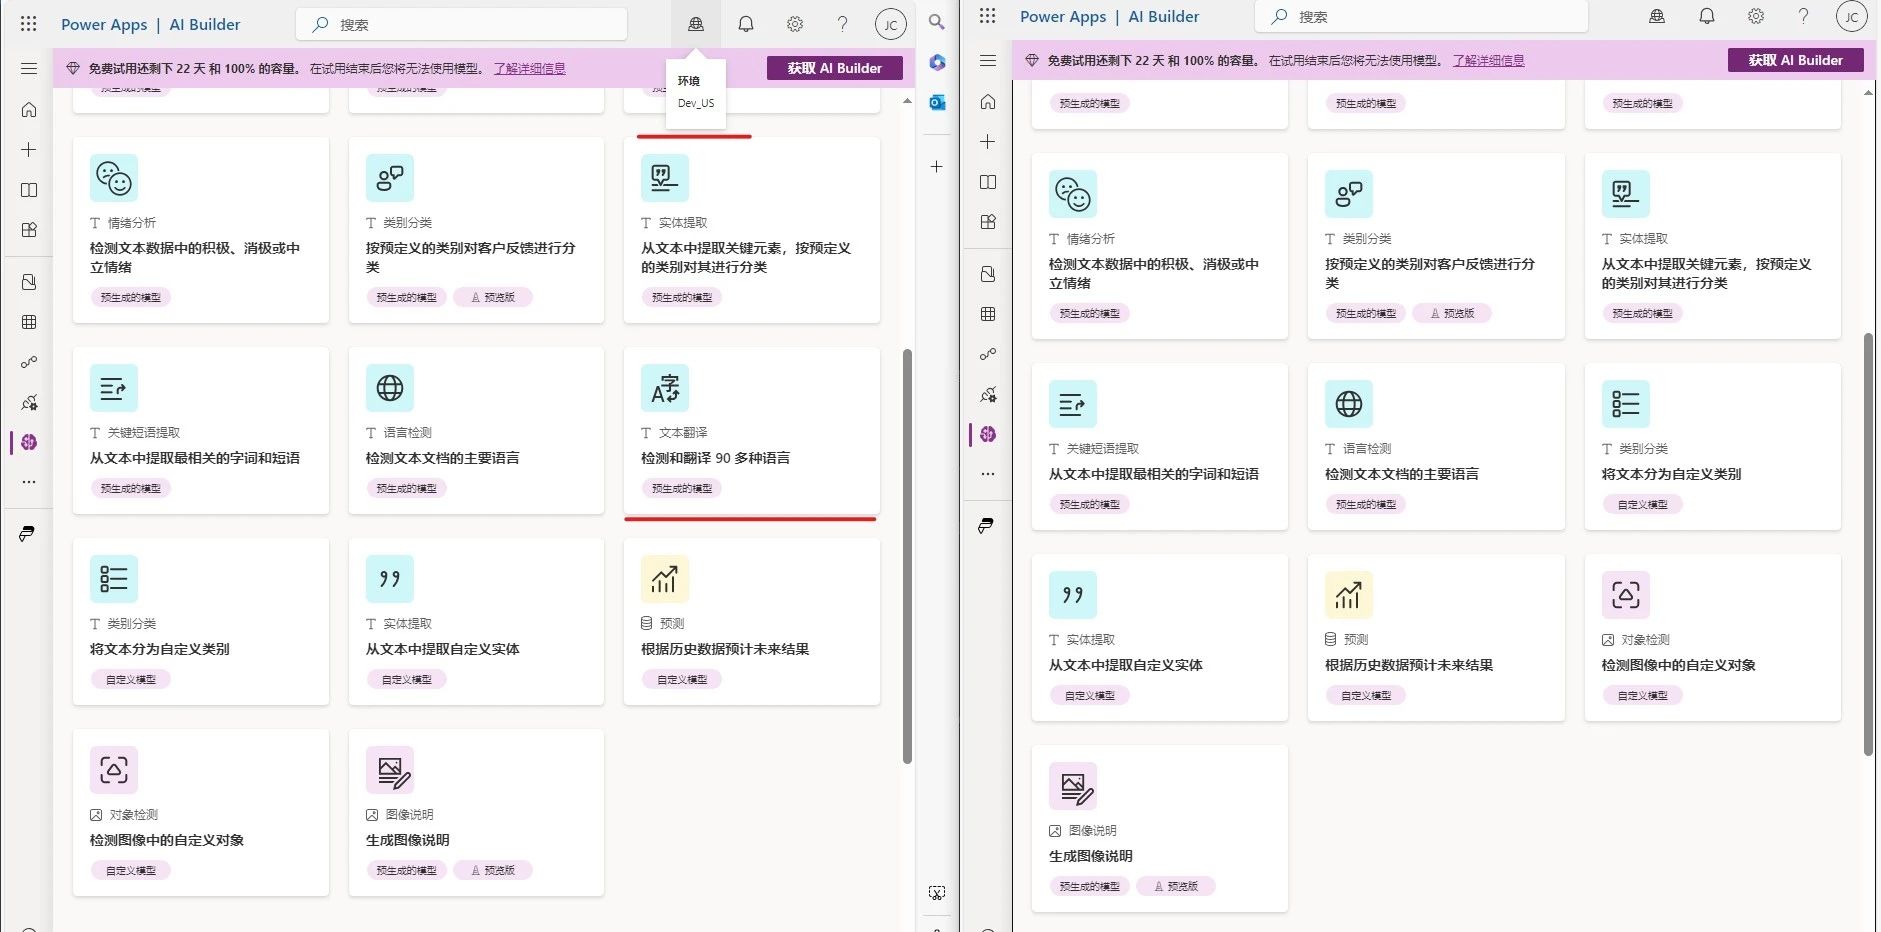
Task: Open the Tables grid item in right window's nav
Action: point(988,314)
